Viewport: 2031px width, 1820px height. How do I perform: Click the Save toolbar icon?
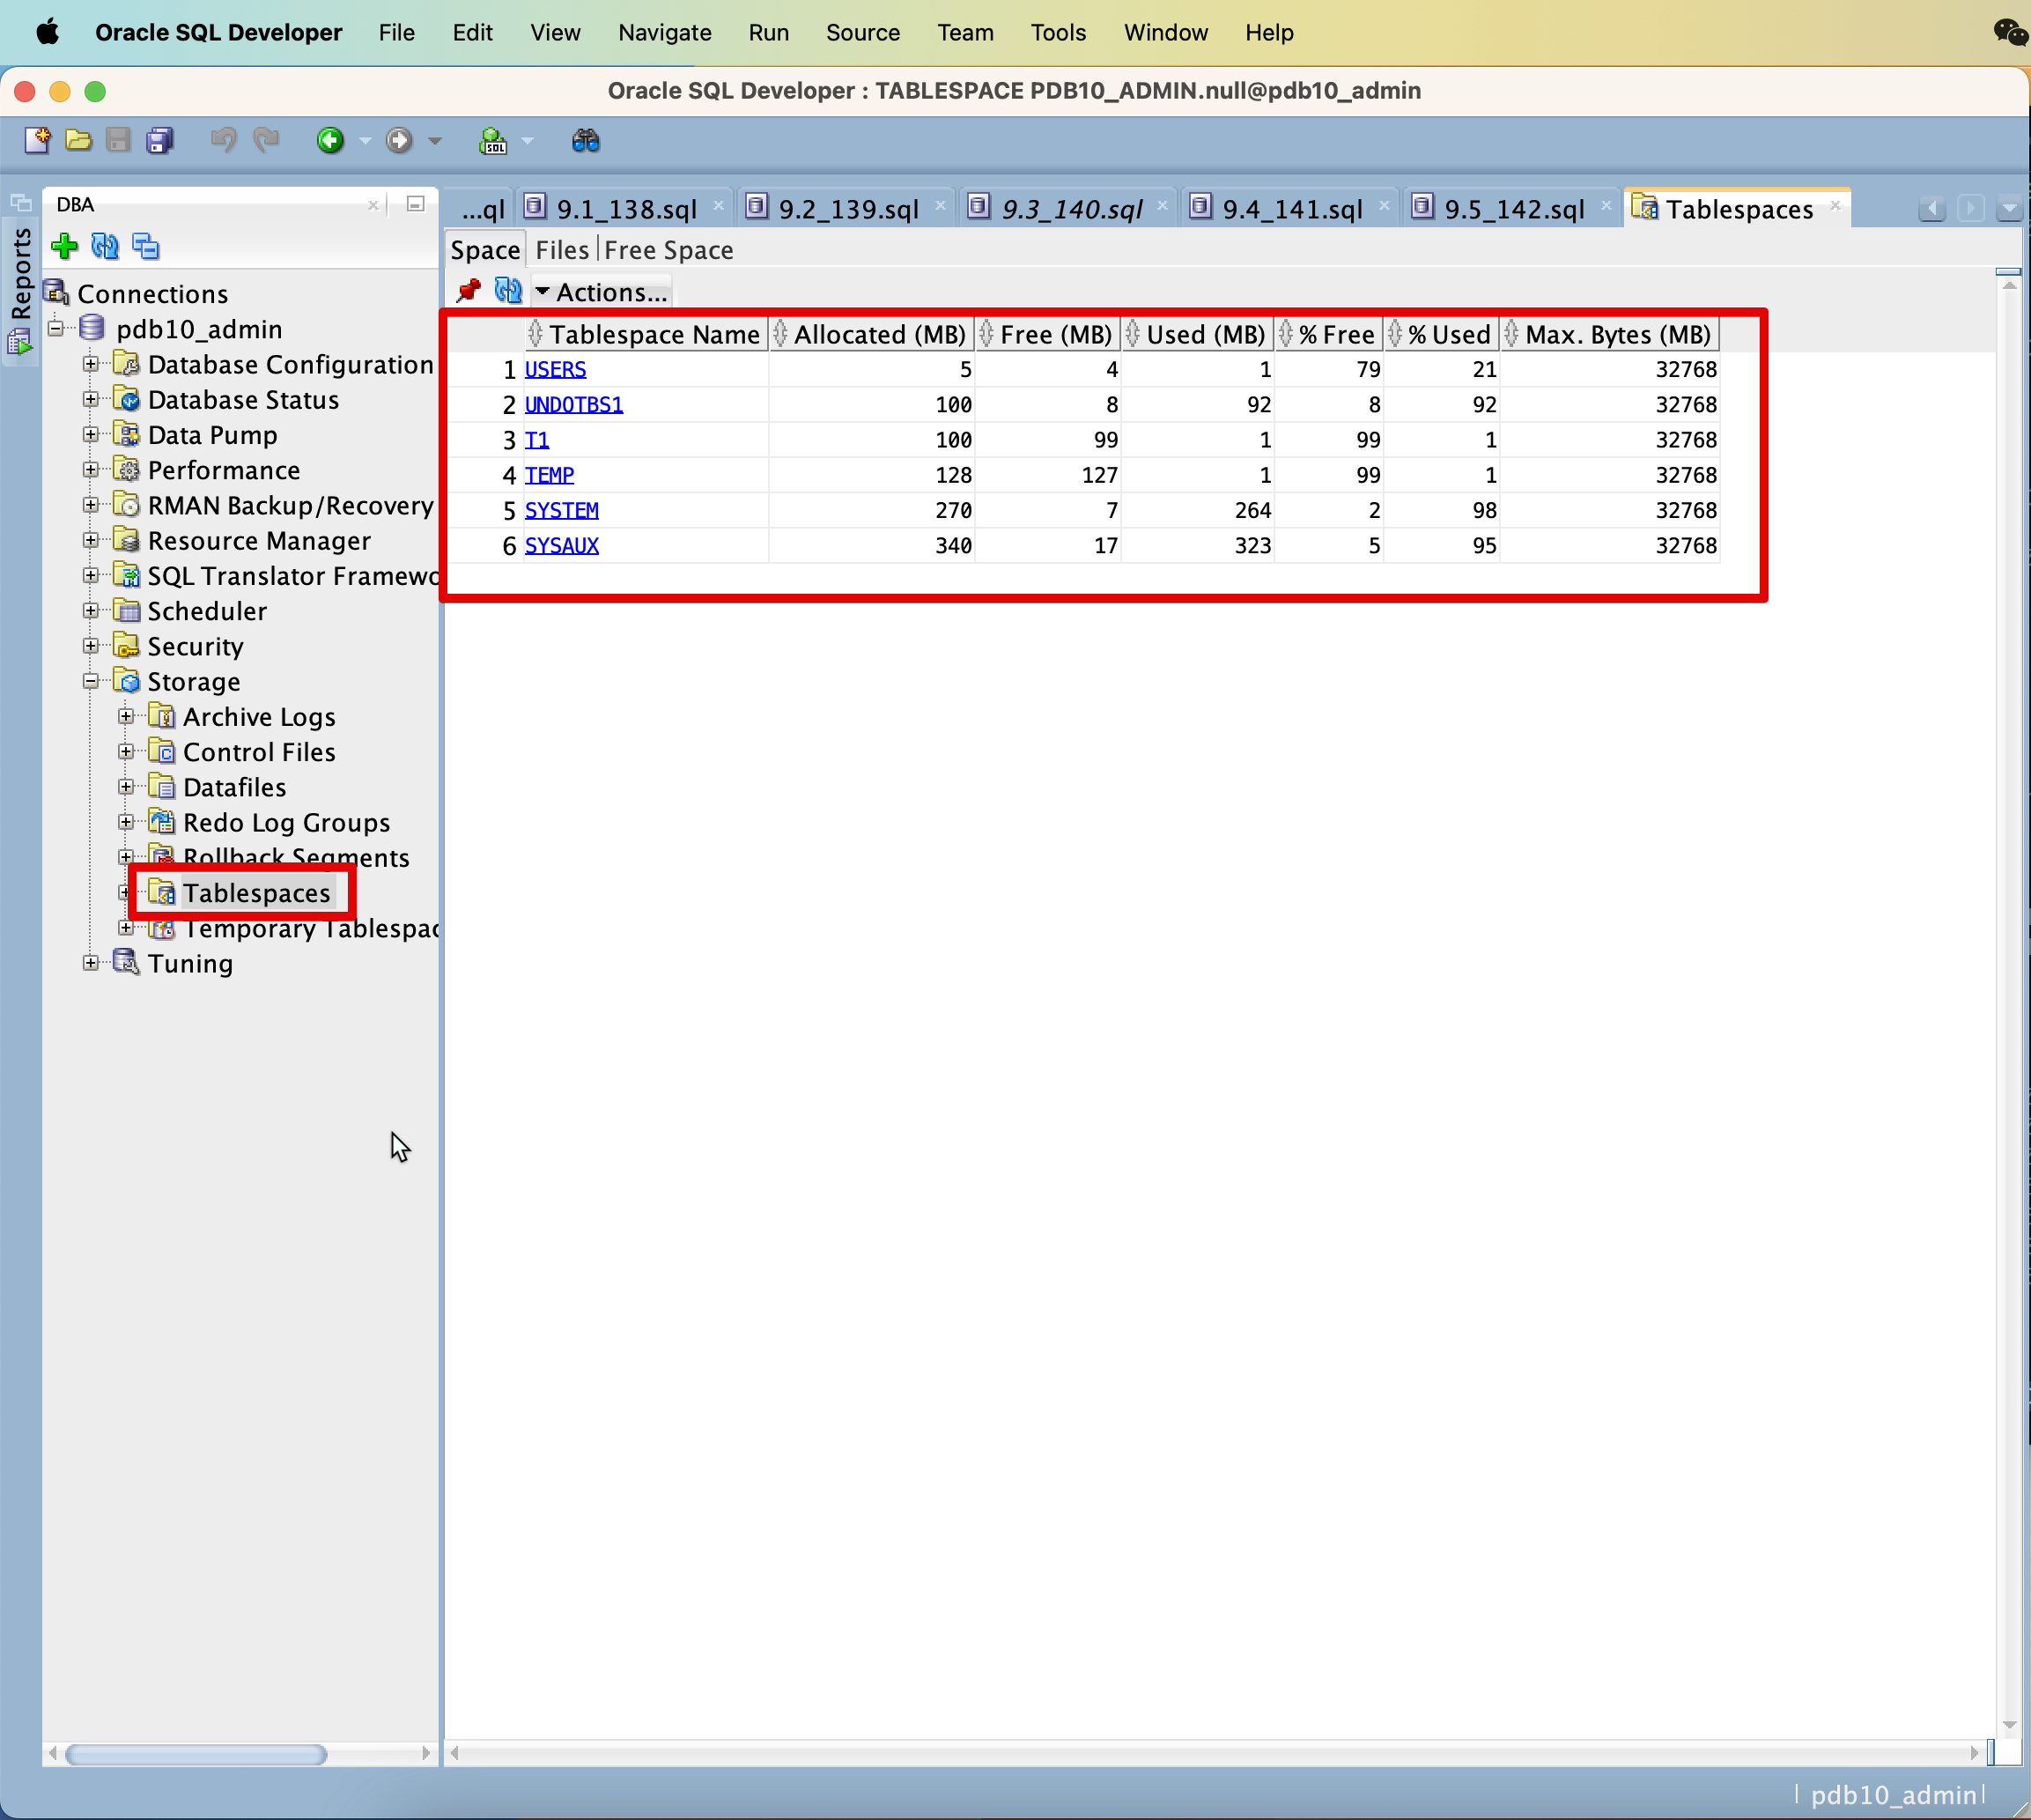[118, 141]
